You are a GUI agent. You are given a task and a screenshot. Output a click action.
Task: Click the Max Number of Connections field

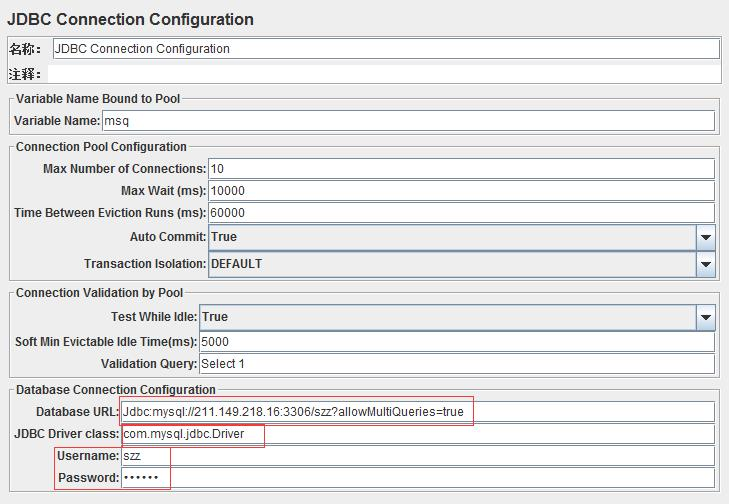[461, 169]
